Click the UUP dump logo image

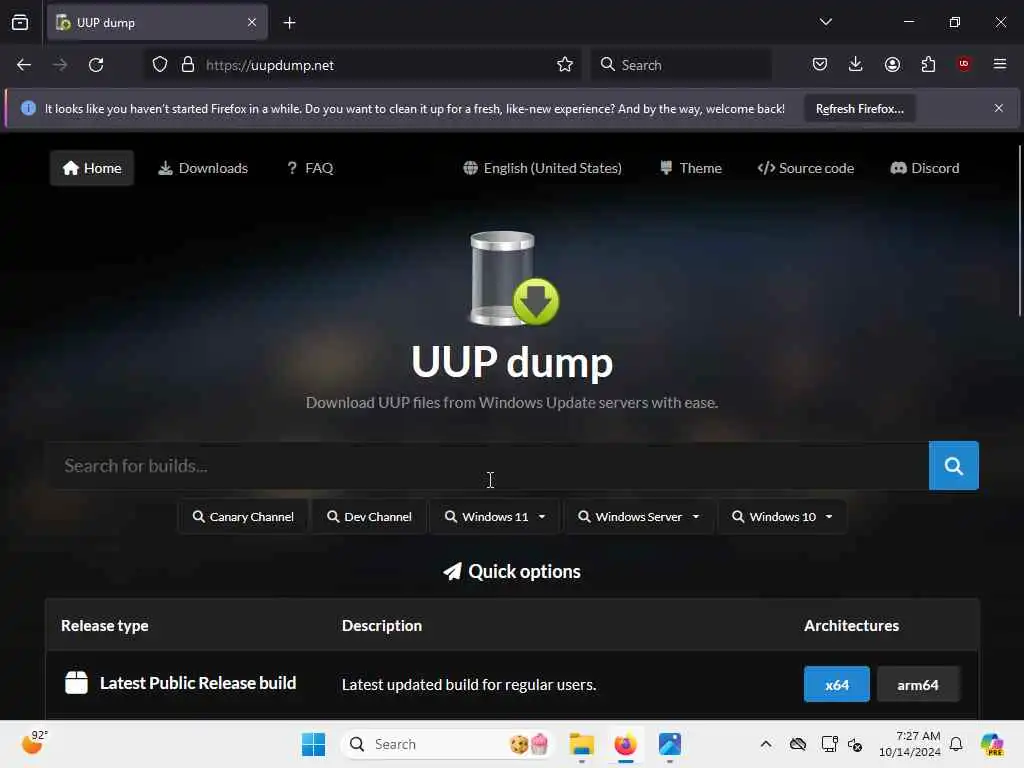[514, 278]
